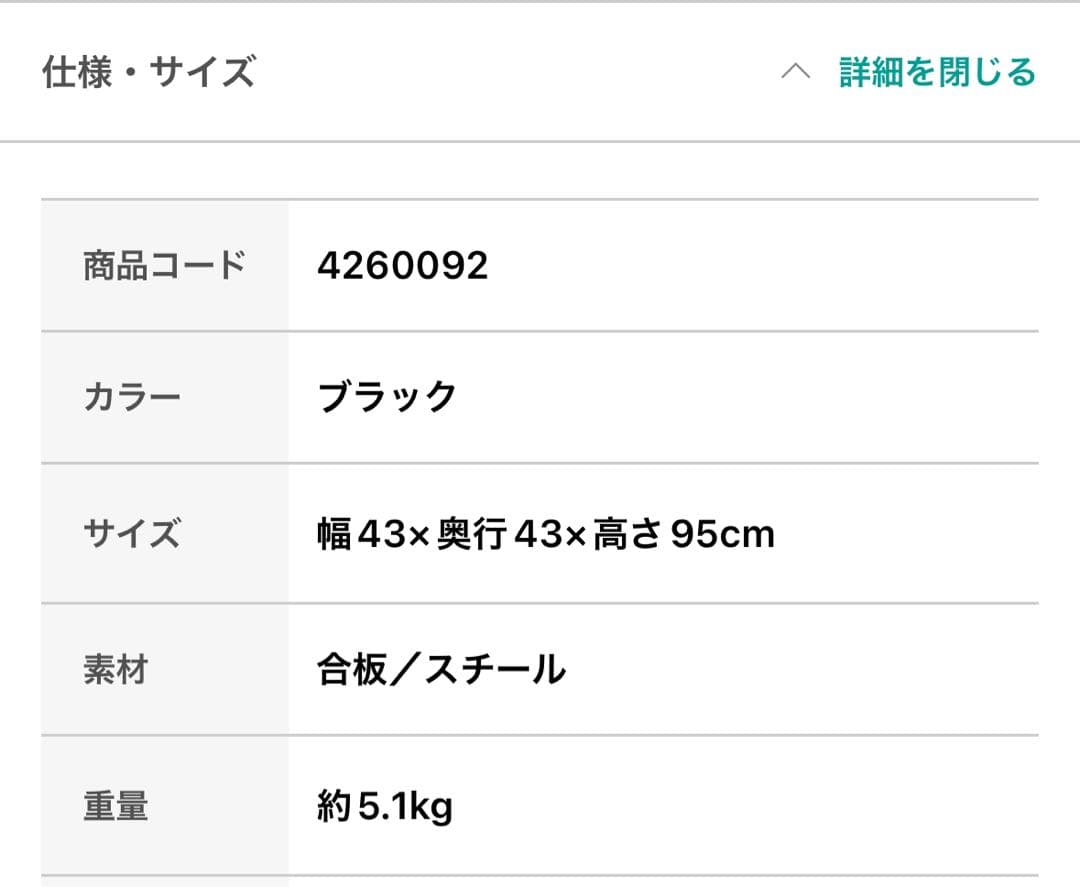Click the サイズ row label
This screenshot has height=887, width=1080.
tap(131, 535)
